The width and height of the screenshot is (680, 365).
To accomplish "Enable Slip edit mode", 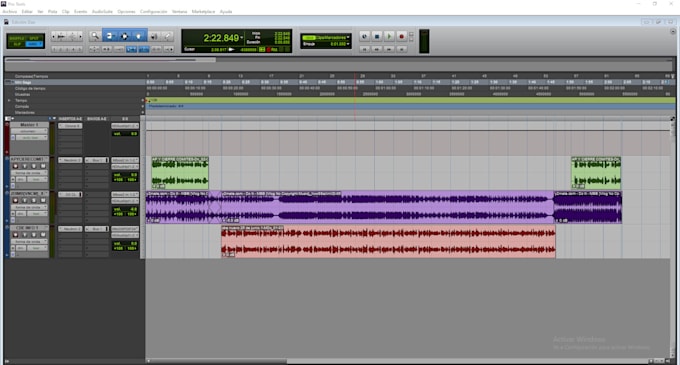I will tap(17, 44).
